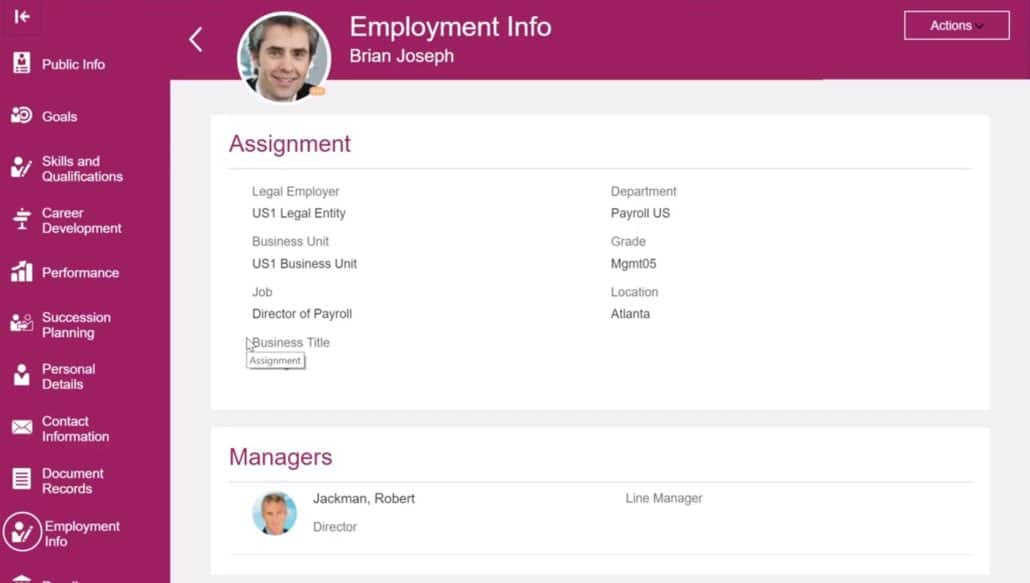The image size is (1030, 583).
Task: Open the Public Info section icon
Action: pos(20,63)
